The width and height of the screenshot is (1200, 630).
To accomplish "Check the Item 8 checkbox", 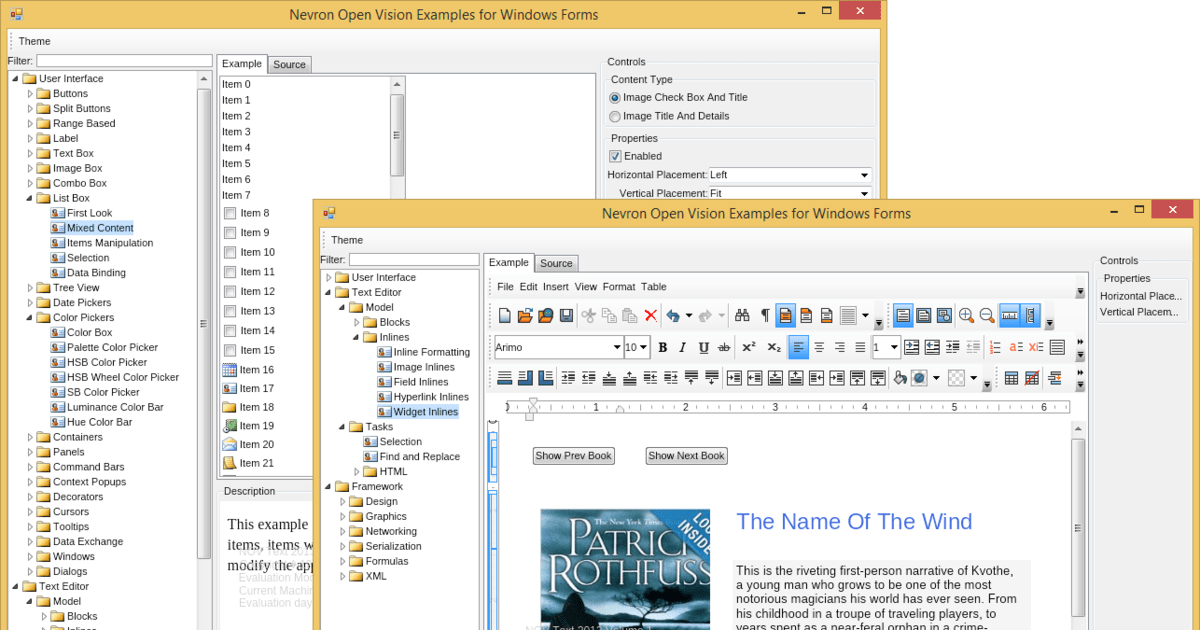I will point(230,213).
